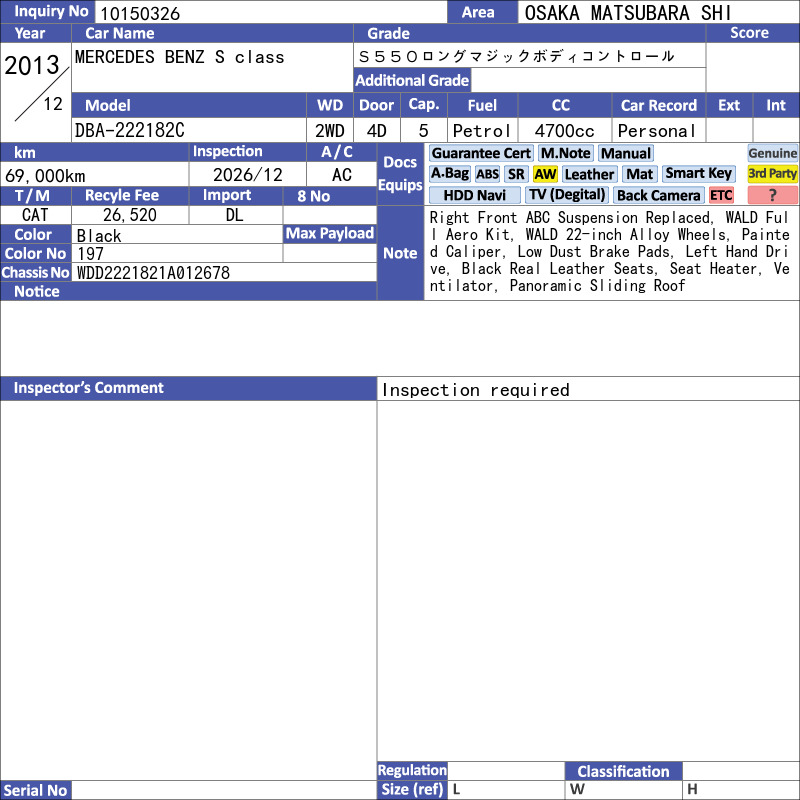The image size is (800, 800).
Task: Click the 4700cc engine value
Action: point(564,131)
